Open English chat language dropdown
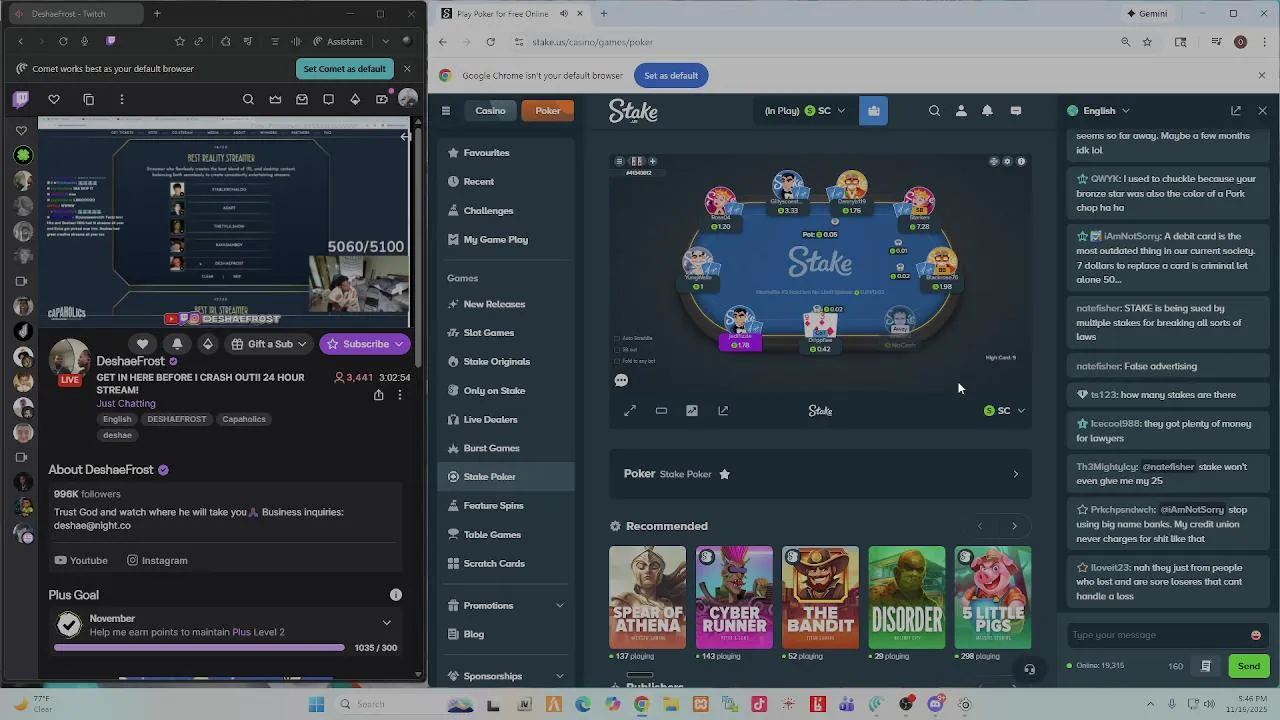Image resolution: width=1280 pixels, height=720 pixels. (x=1098, y=111)
